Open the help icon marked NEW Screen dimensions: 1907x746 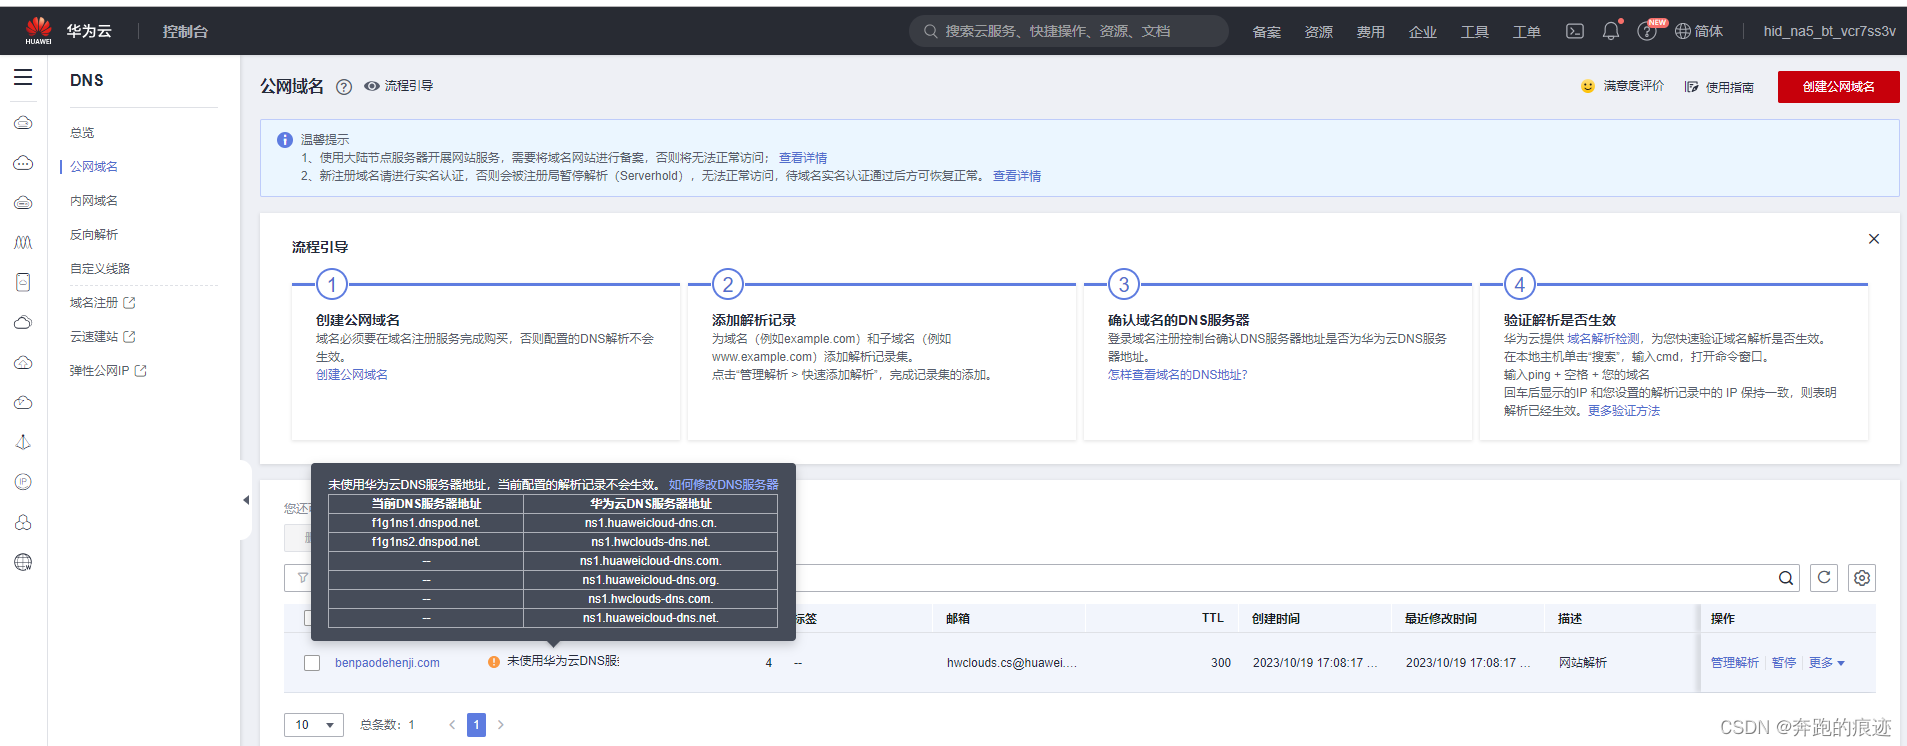pos(1647,32)
